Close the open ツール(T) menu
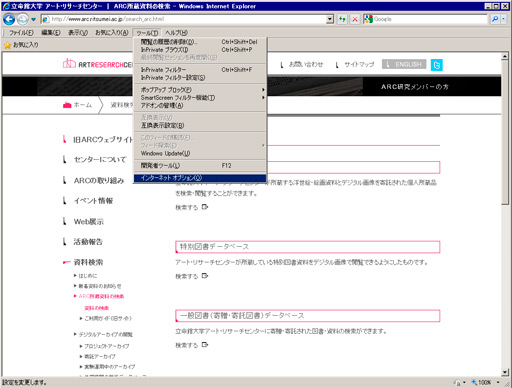 (x=147, y=33)
